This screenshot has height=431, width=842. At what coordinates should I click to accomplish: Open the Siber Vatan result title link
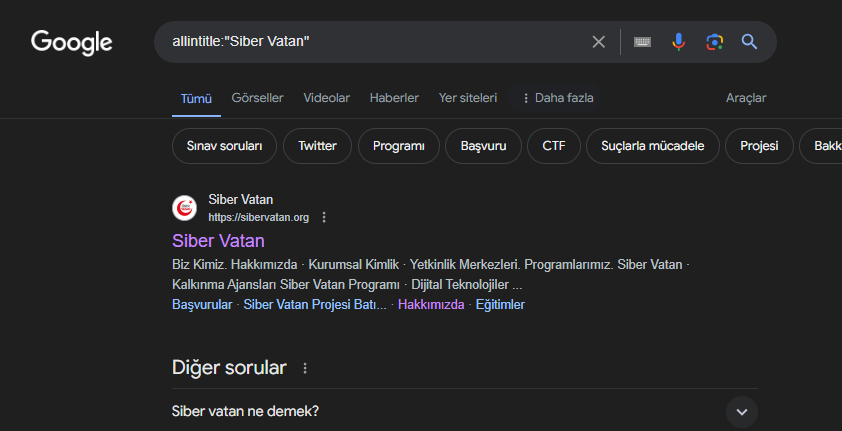218,241
